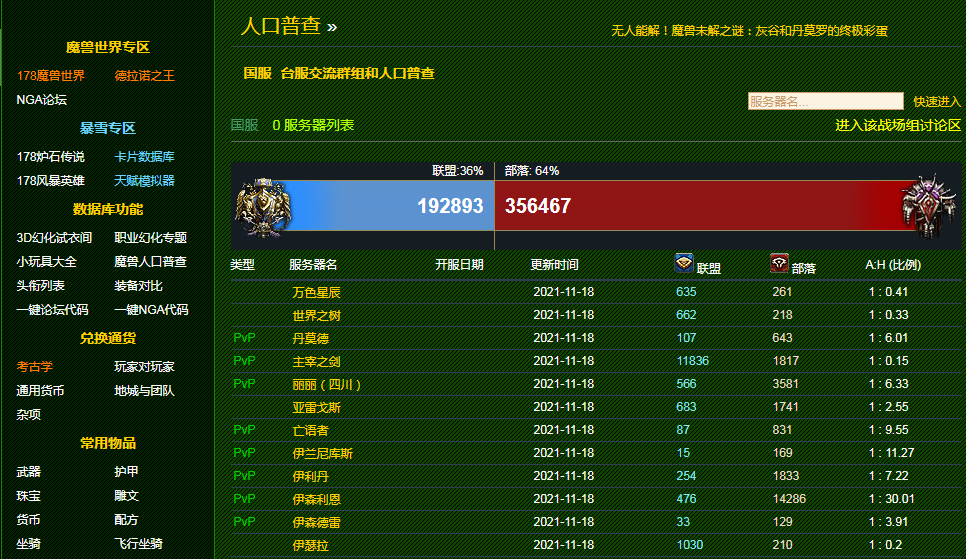Image resolution: width=966 pixels, height=559 pixels.
Task: Click the A:H (比例) column header
Action: tap(893, 265)
